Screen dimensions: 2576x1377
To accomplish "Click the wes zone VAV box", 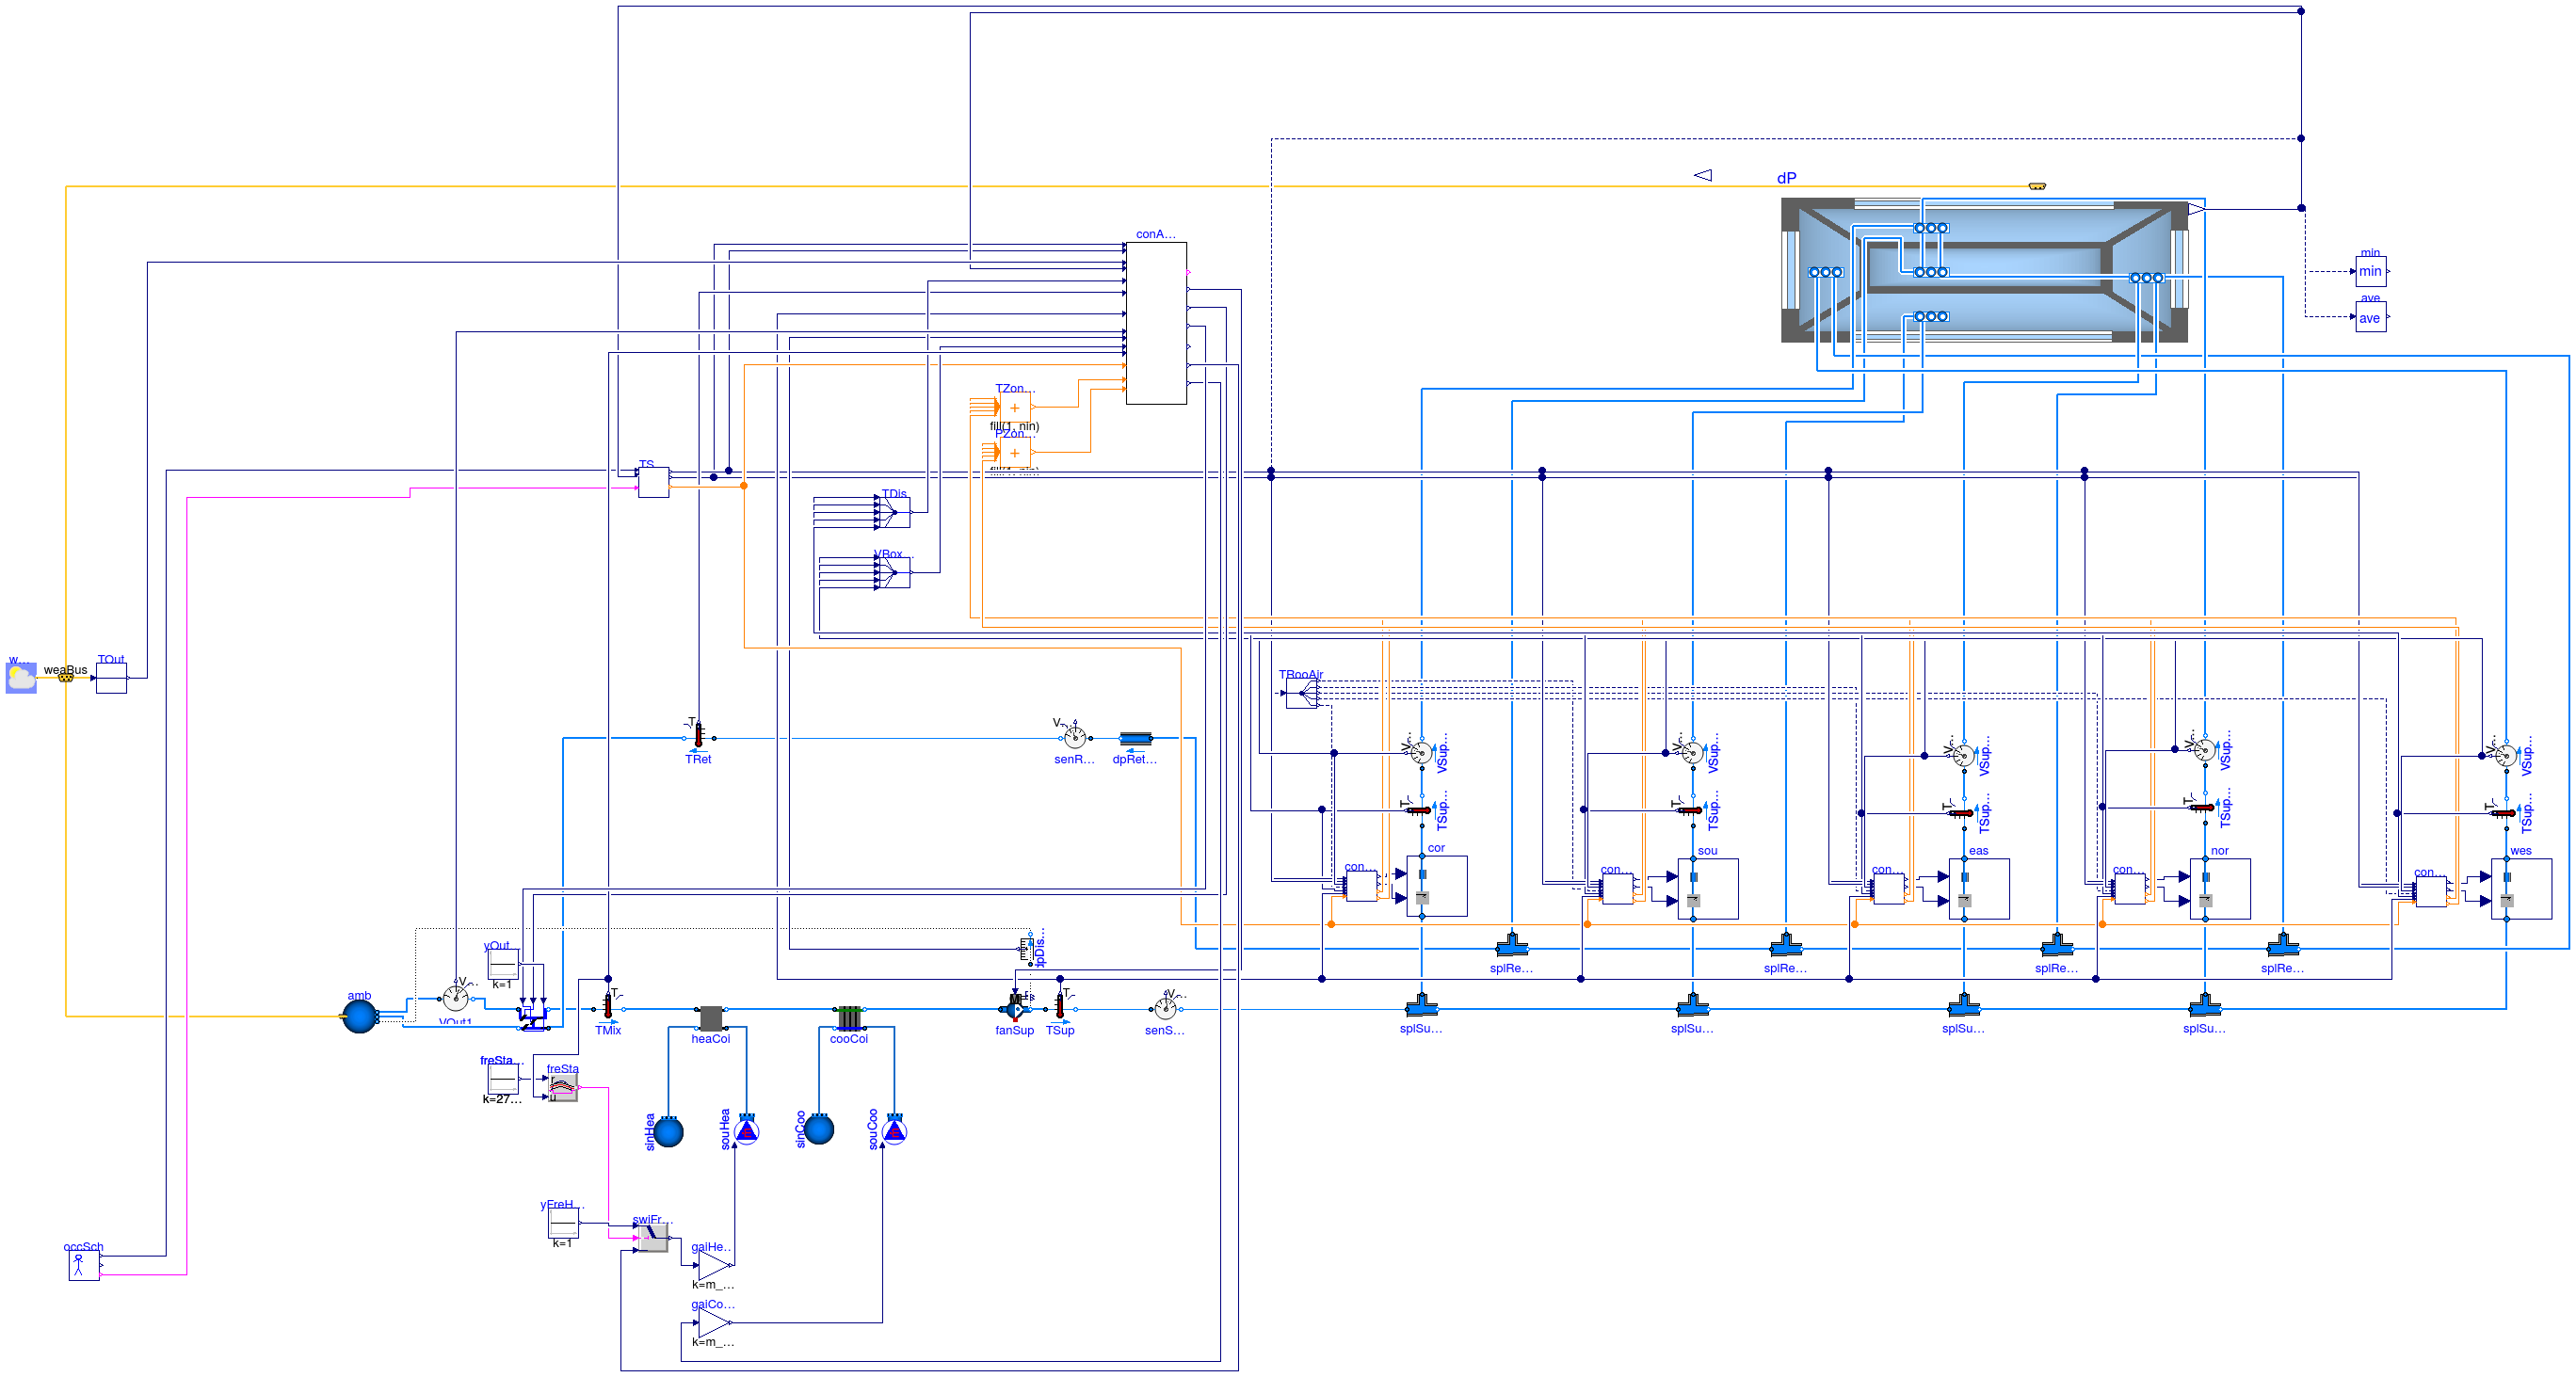I will 2521,889.
